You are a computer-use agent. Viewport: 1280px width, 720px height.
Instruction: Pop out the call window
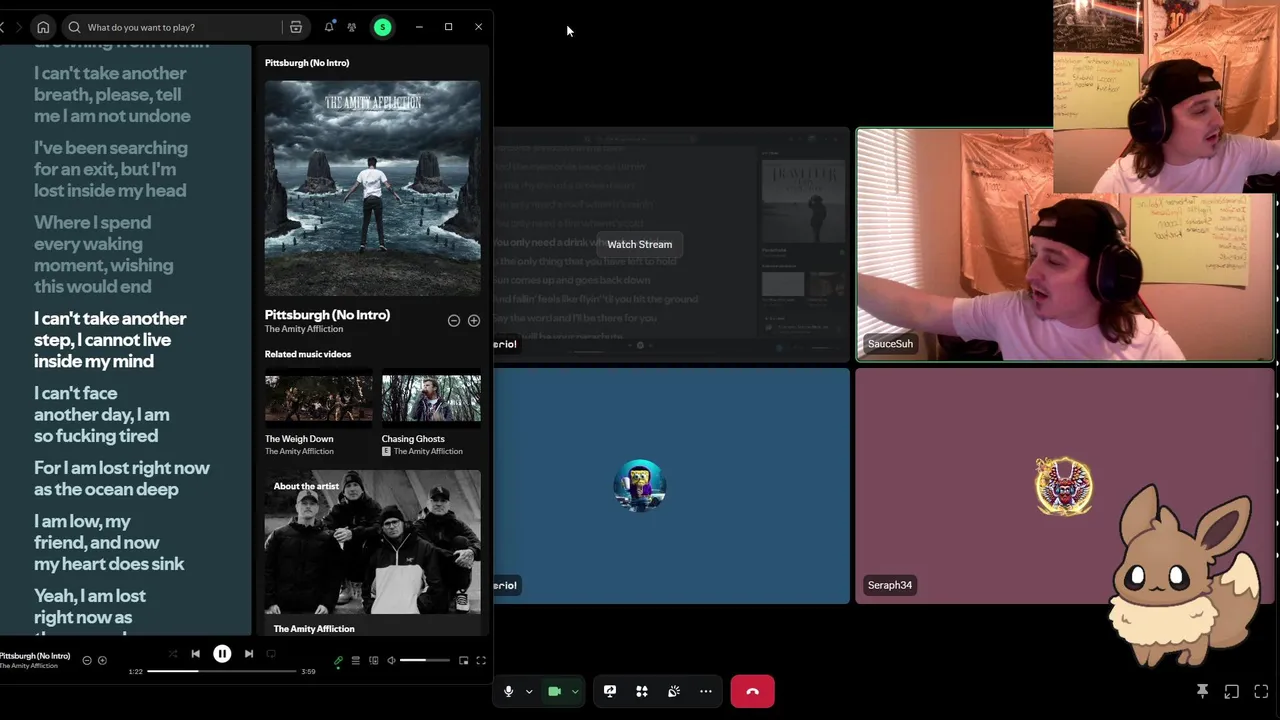[1232, 691]
